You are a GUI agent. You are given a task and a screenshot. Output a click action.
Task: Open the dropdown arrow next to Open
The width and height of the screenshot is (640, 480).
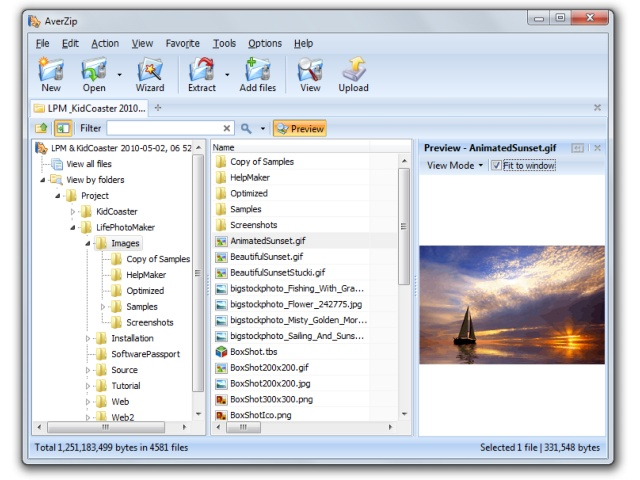(119, 75)
